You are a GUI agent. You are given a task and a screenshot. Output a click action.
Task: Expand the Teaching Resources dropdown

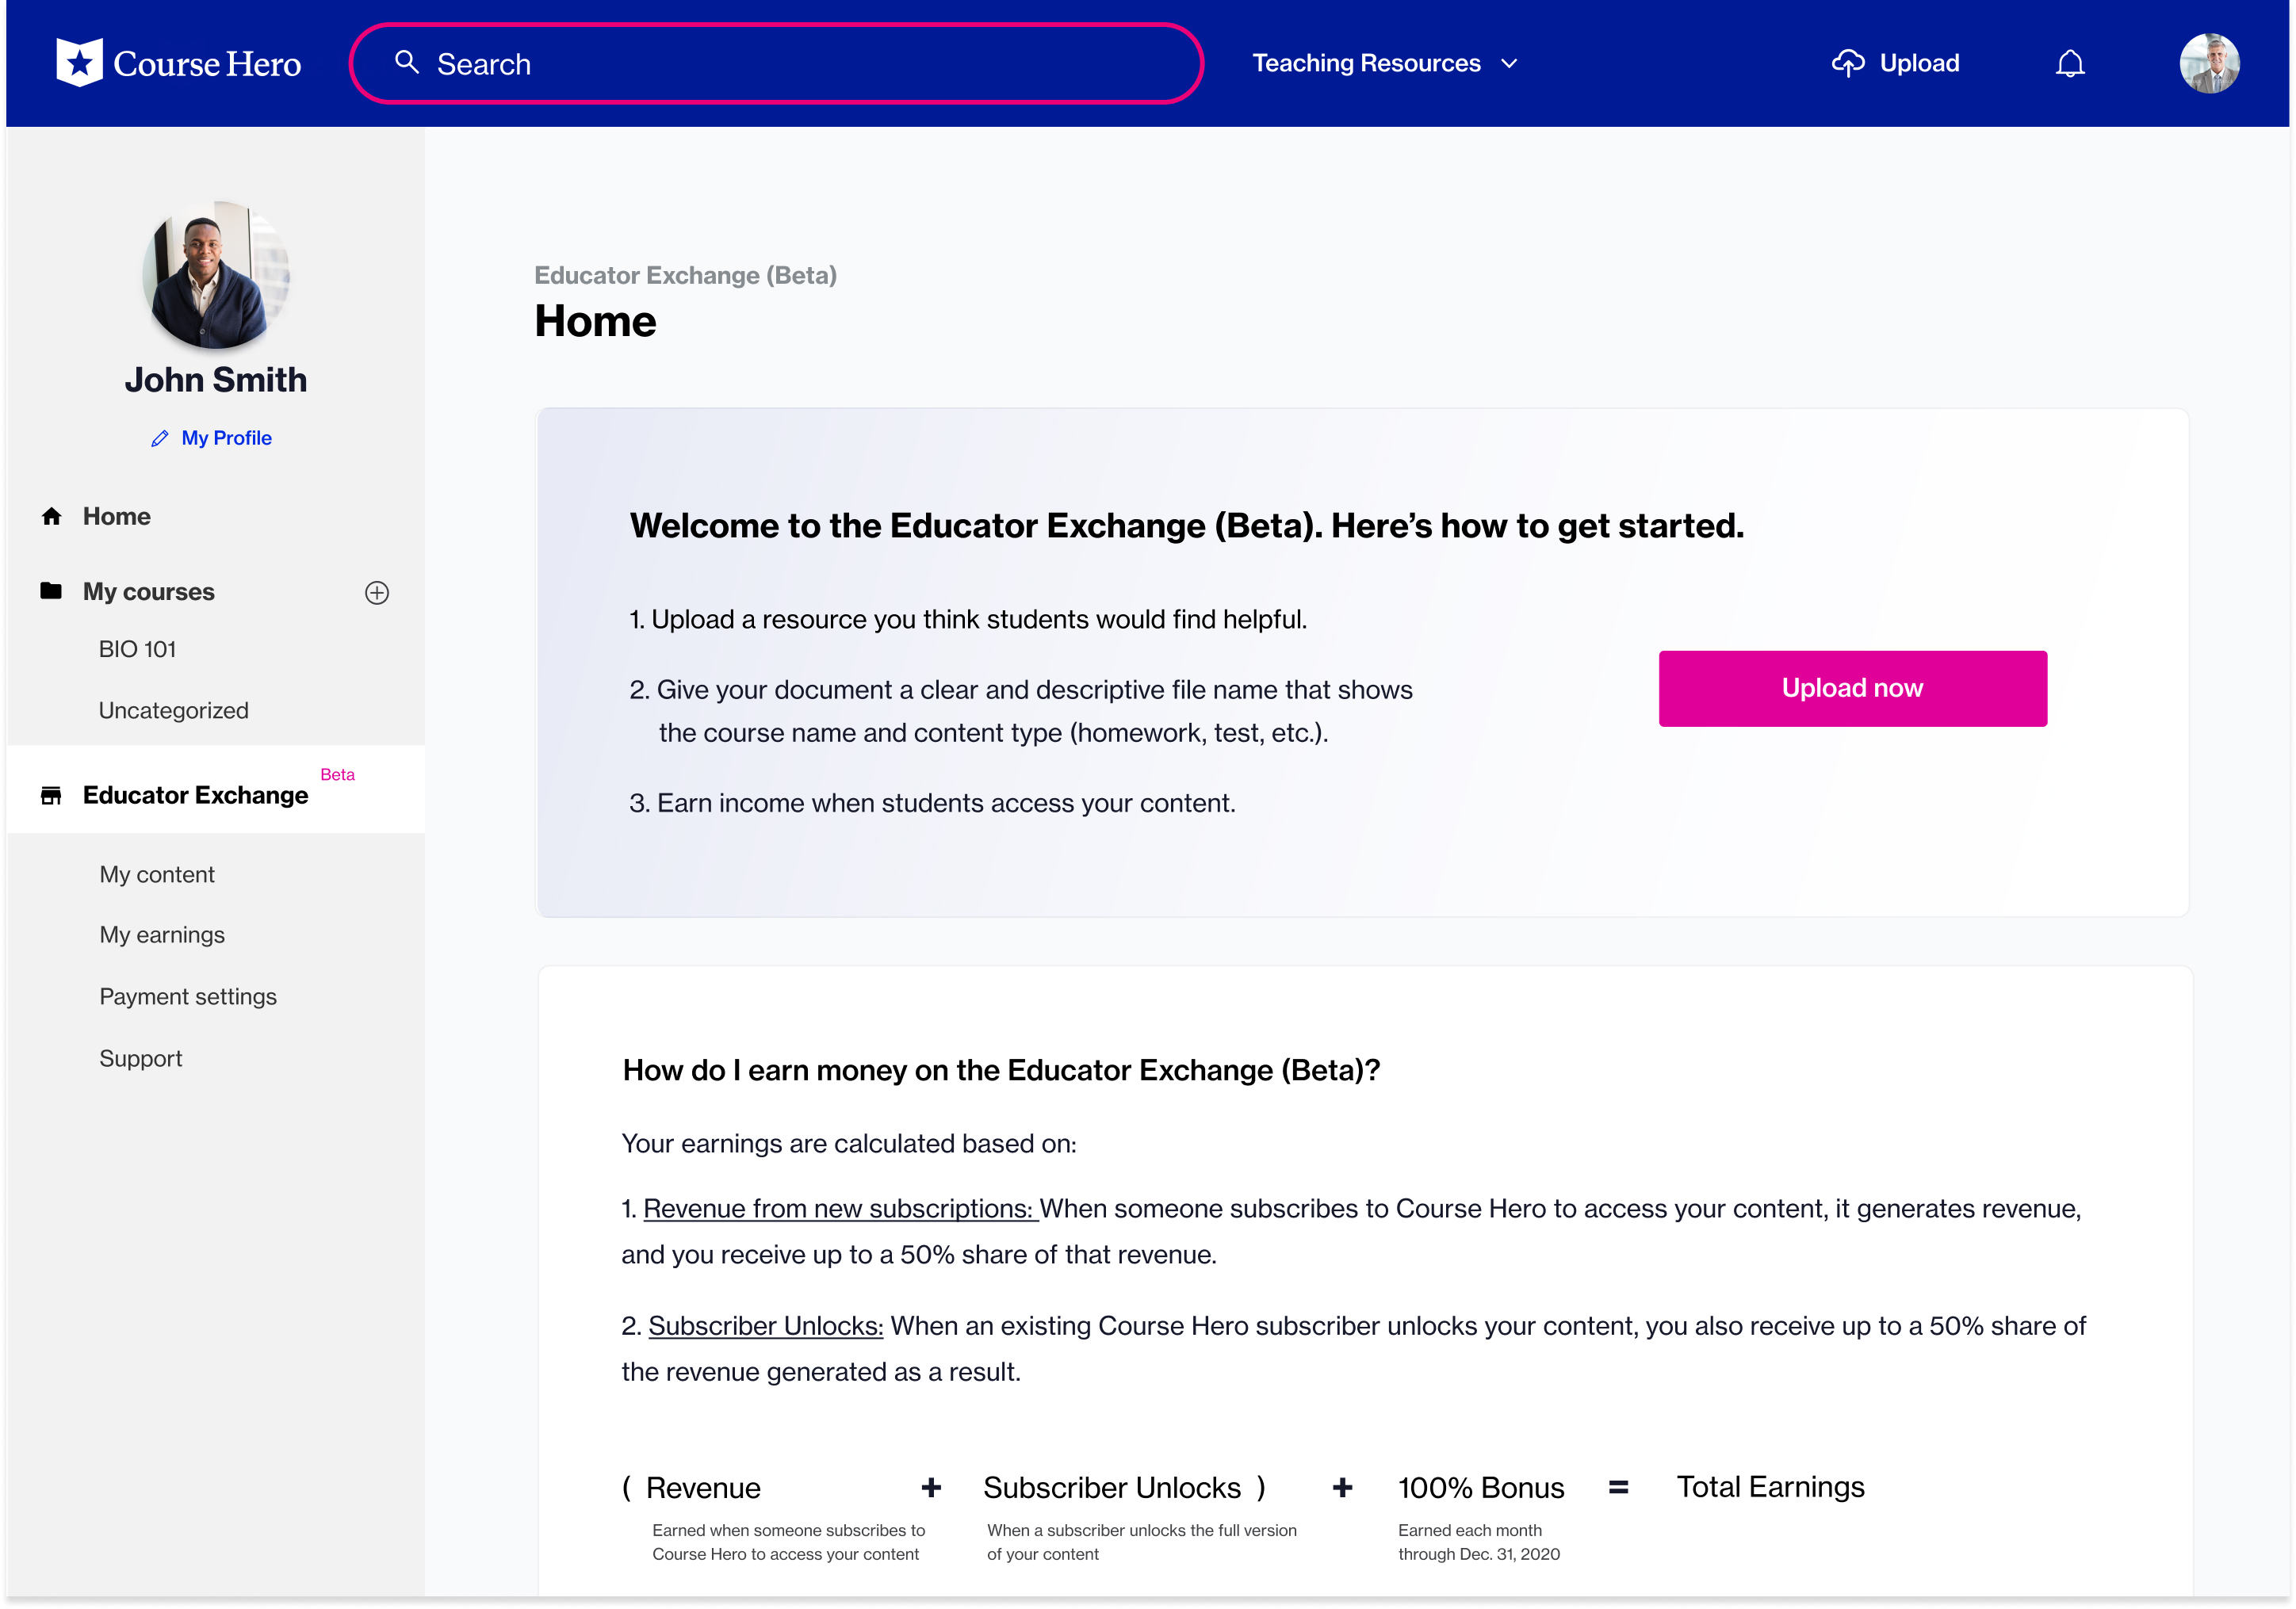[1366, 63]
